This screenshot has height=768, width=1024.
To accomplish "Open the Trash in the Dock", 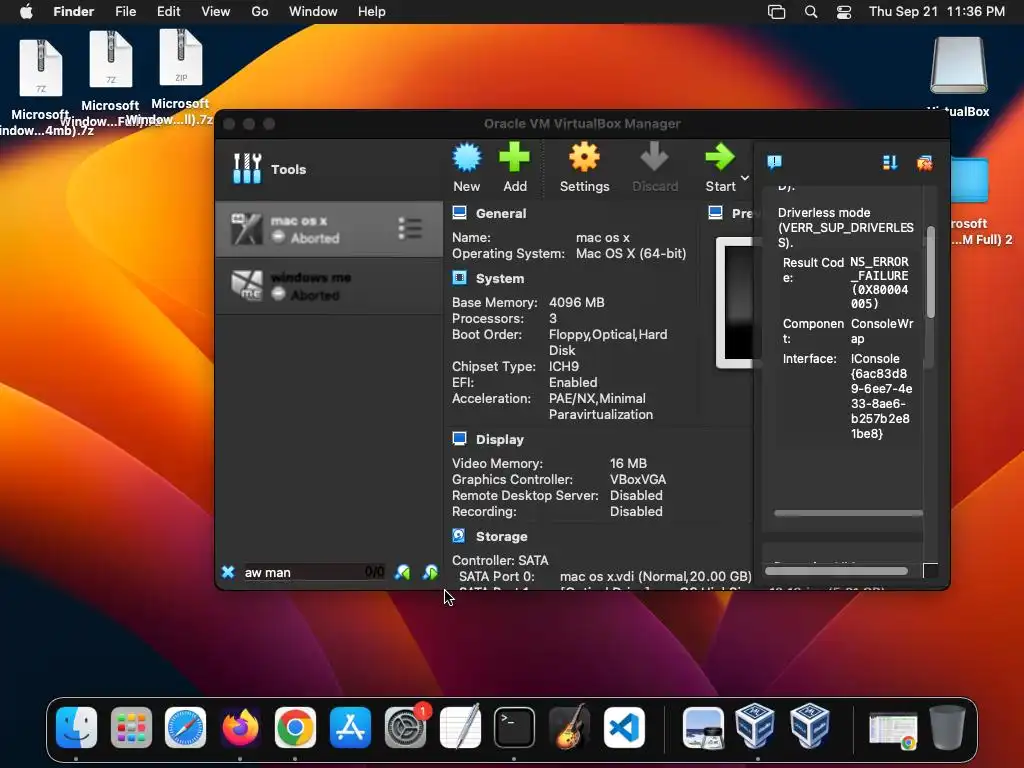I will 948,727.
